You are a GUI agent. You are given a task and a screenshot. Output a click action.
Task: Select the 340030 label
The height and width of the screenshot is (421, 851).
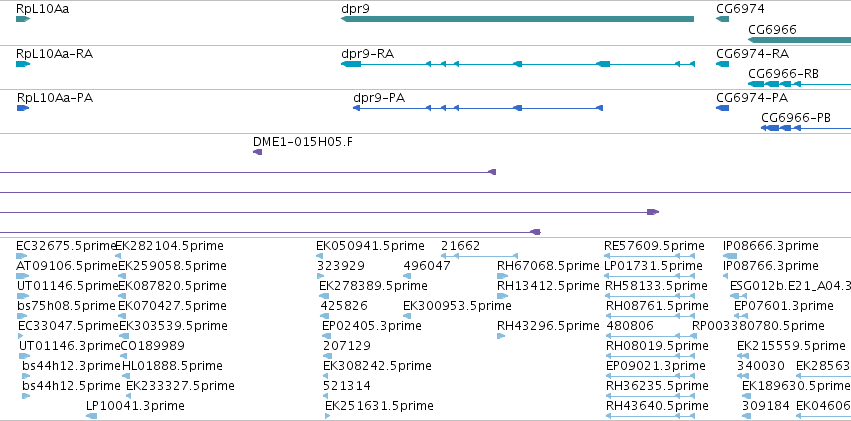[760, 366]
